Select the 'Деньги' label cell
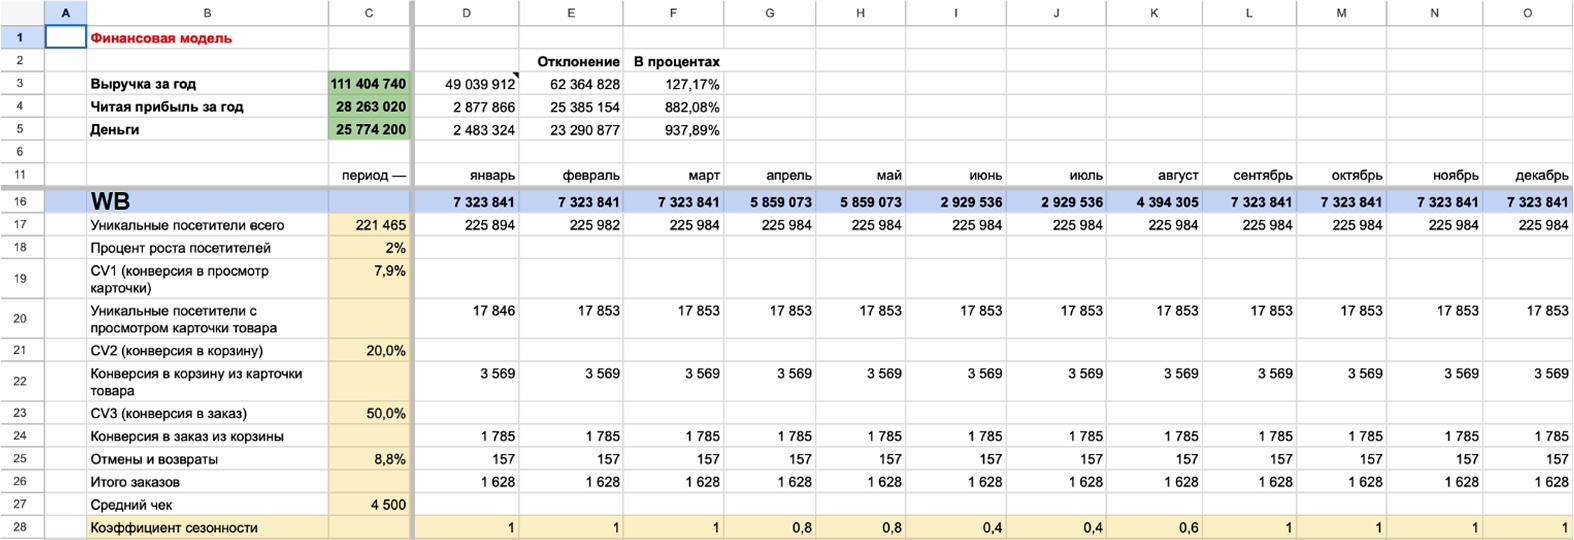 (x=207, y=130)
